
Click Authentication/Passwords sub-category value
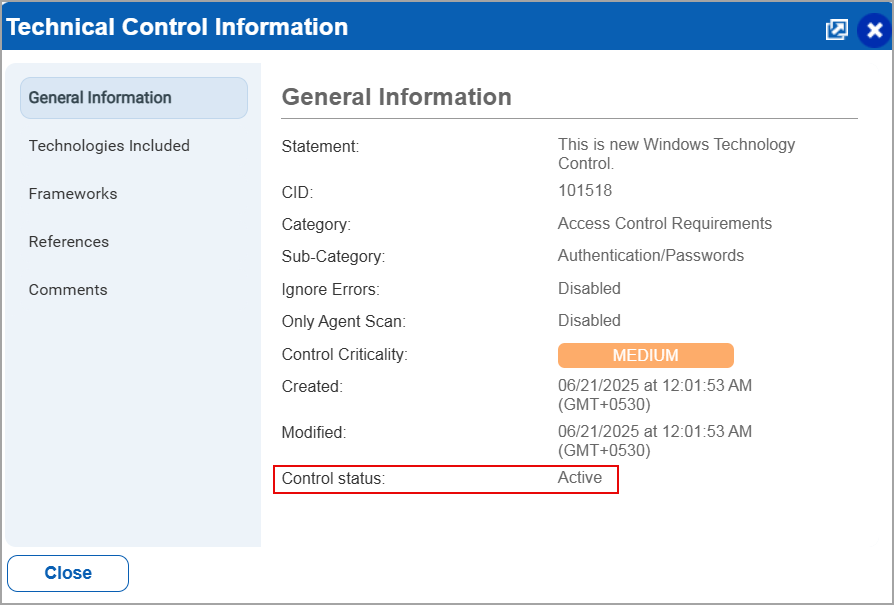(651, 255)
